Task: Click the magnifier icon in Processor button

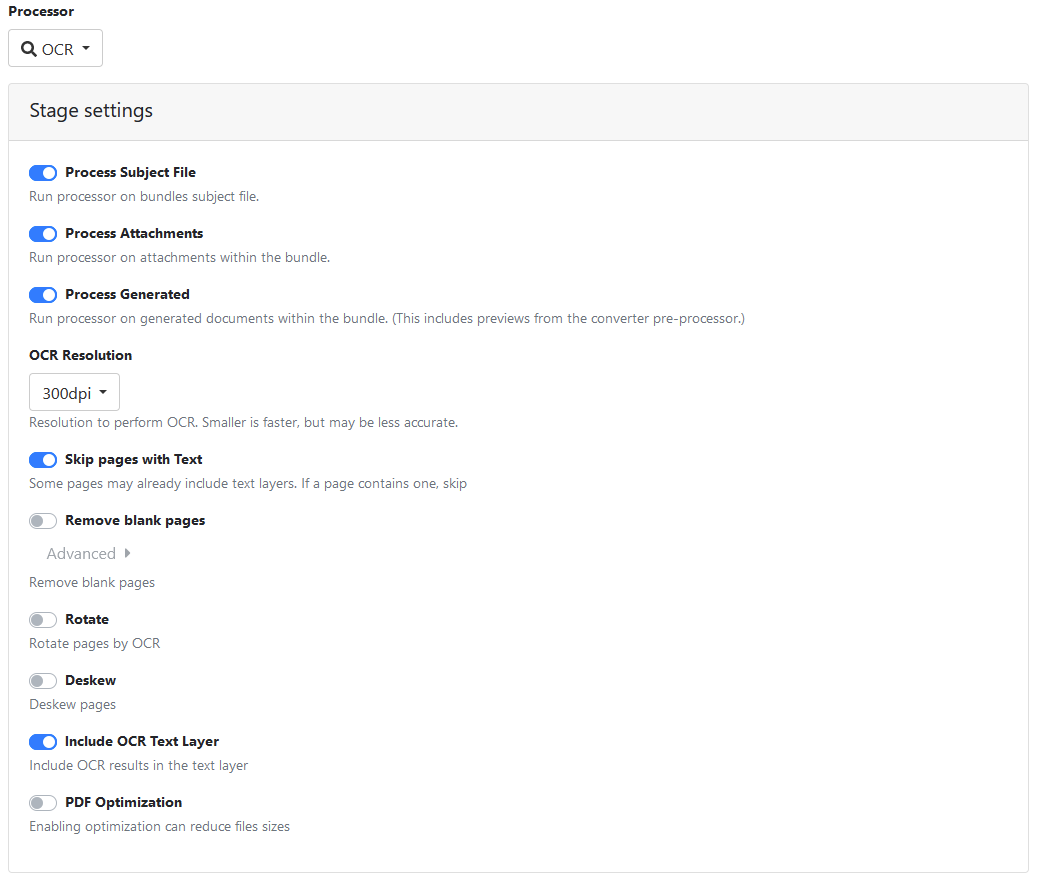Action: coord(29,49)
